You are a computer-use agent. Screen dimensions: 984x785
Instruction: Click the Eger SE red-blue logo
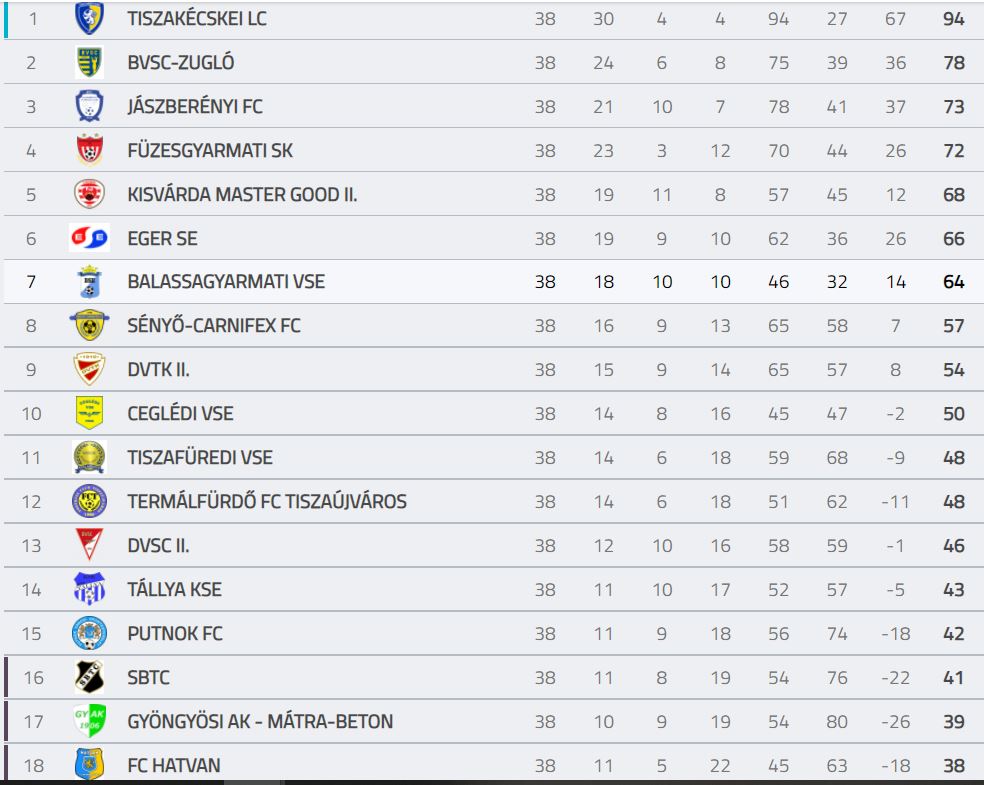click(x=89, y=238)
